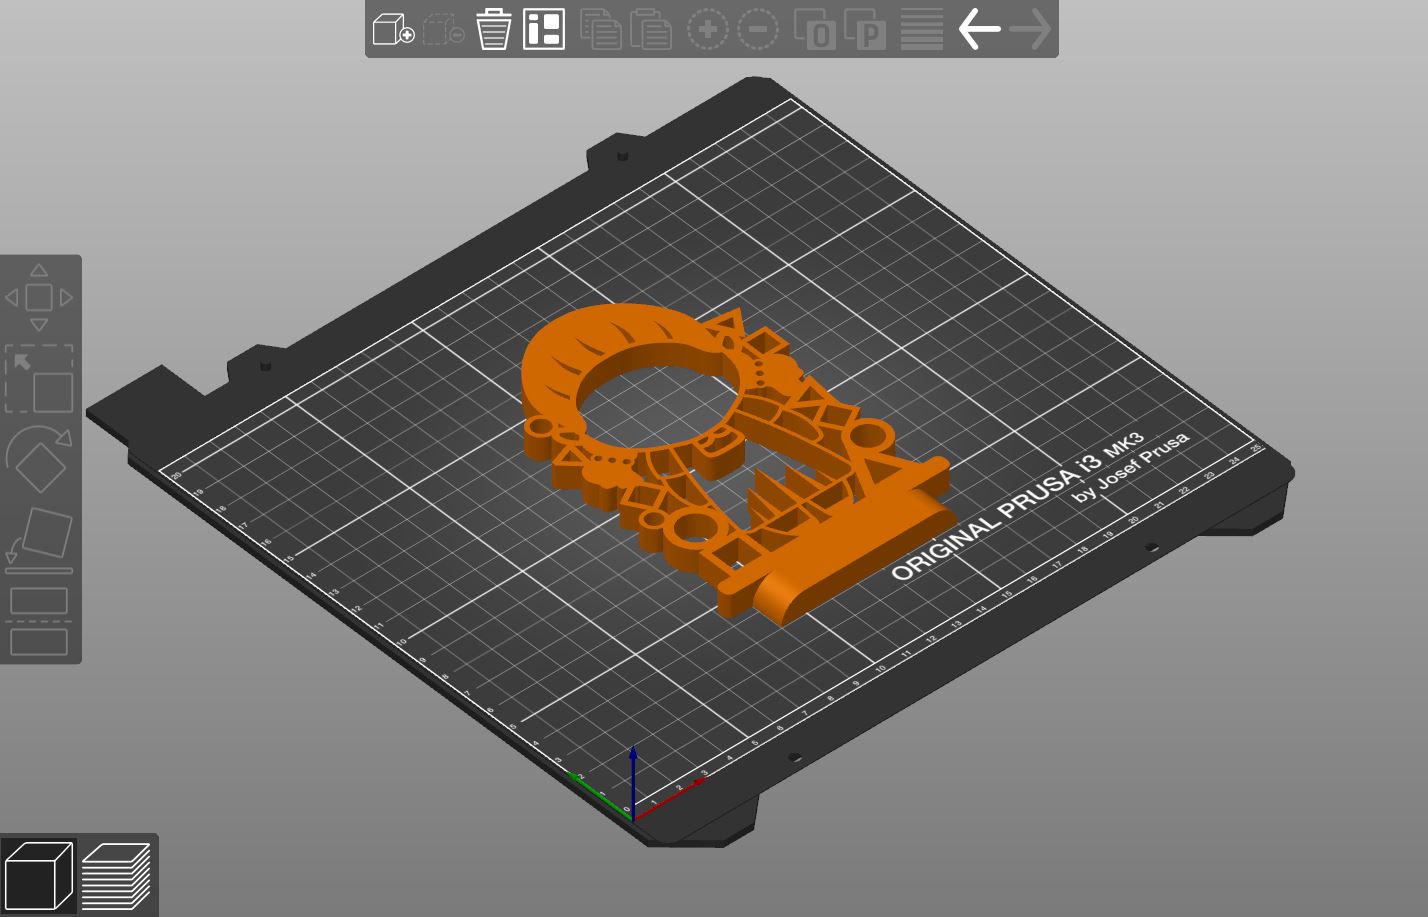The width and height of the screenshot is (1428, 917).
Task: Switch to the 3D editor view
Action: 40,874
